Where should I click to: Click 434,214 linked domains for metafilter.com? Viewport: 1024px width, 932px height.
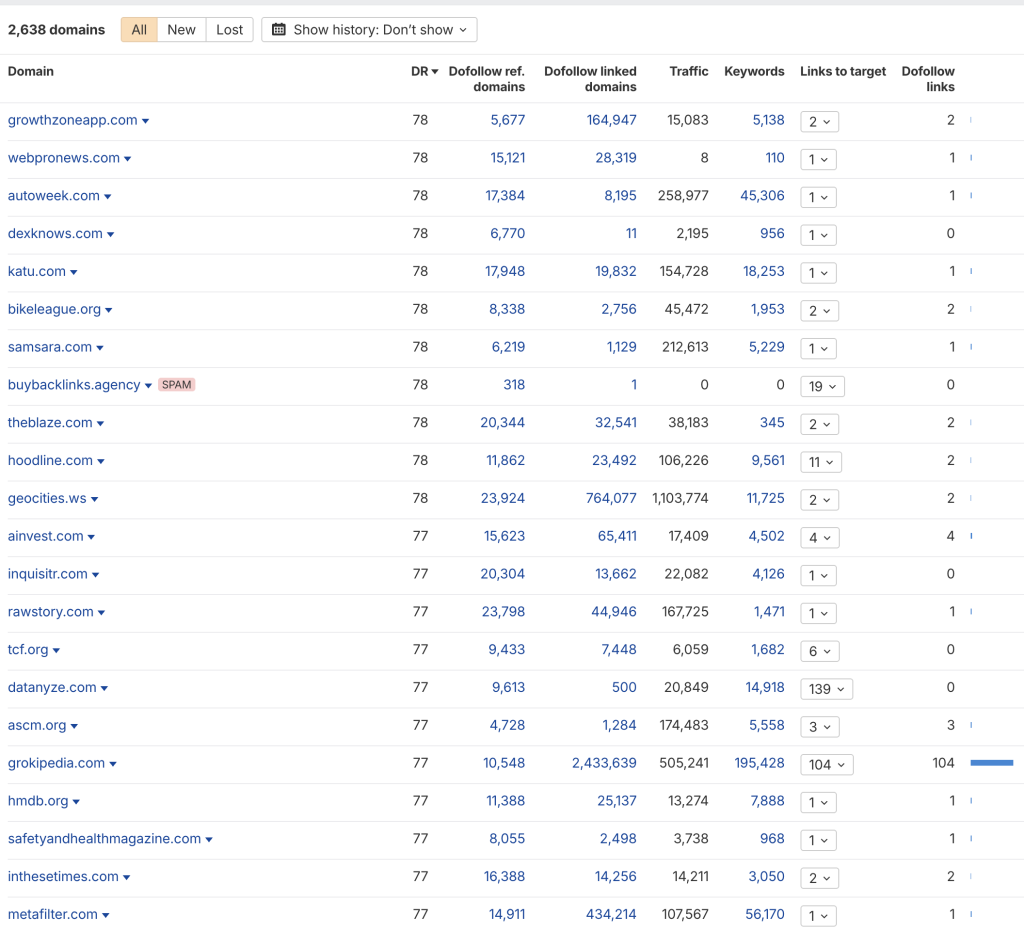pos(611,914)
